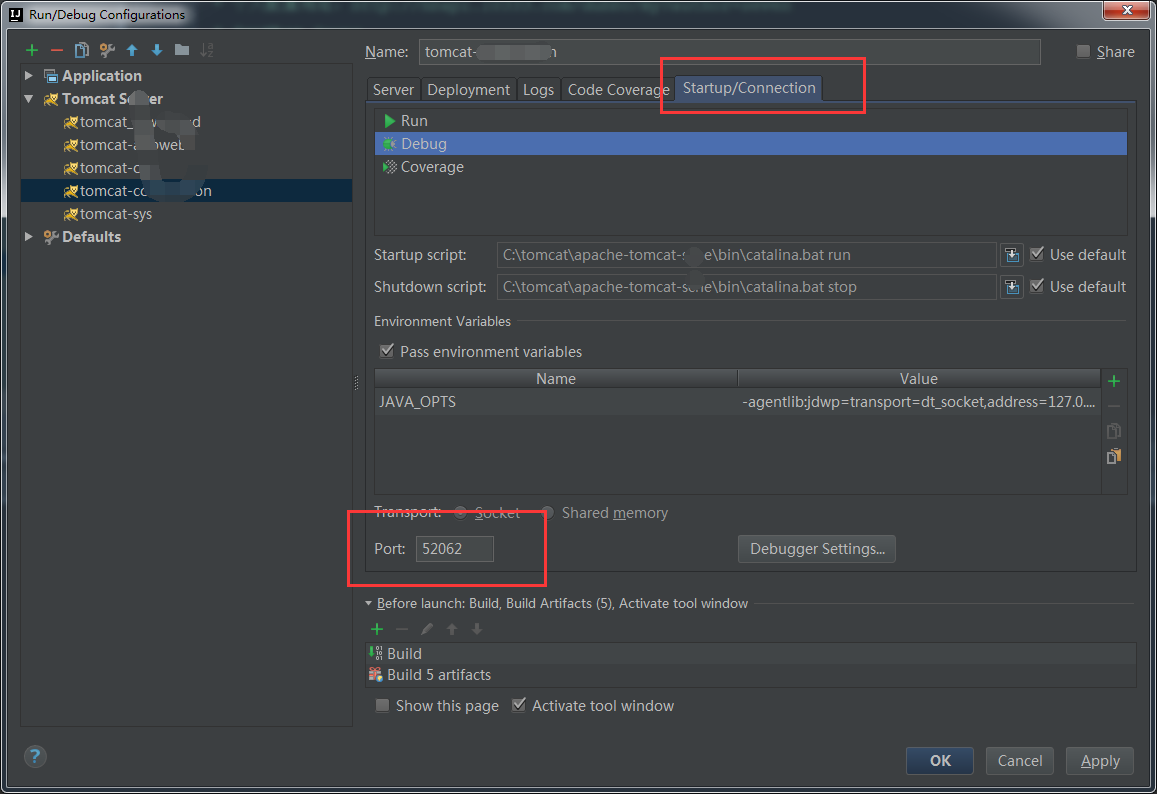Add environment variable with green plus
Screen dimensions: 1157x794
click(1114, 381)
